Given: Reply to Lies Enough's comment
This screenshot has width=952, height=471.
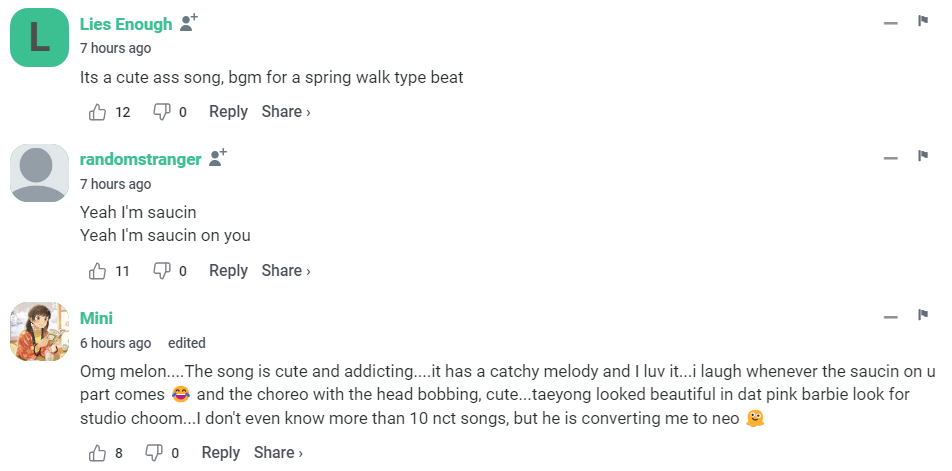Looking at the screenshot, I should (x=228, y=112).
